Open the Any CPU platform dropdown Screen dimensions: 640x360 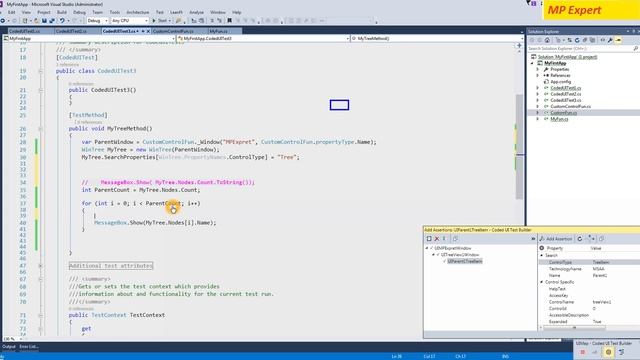[129, 20]
